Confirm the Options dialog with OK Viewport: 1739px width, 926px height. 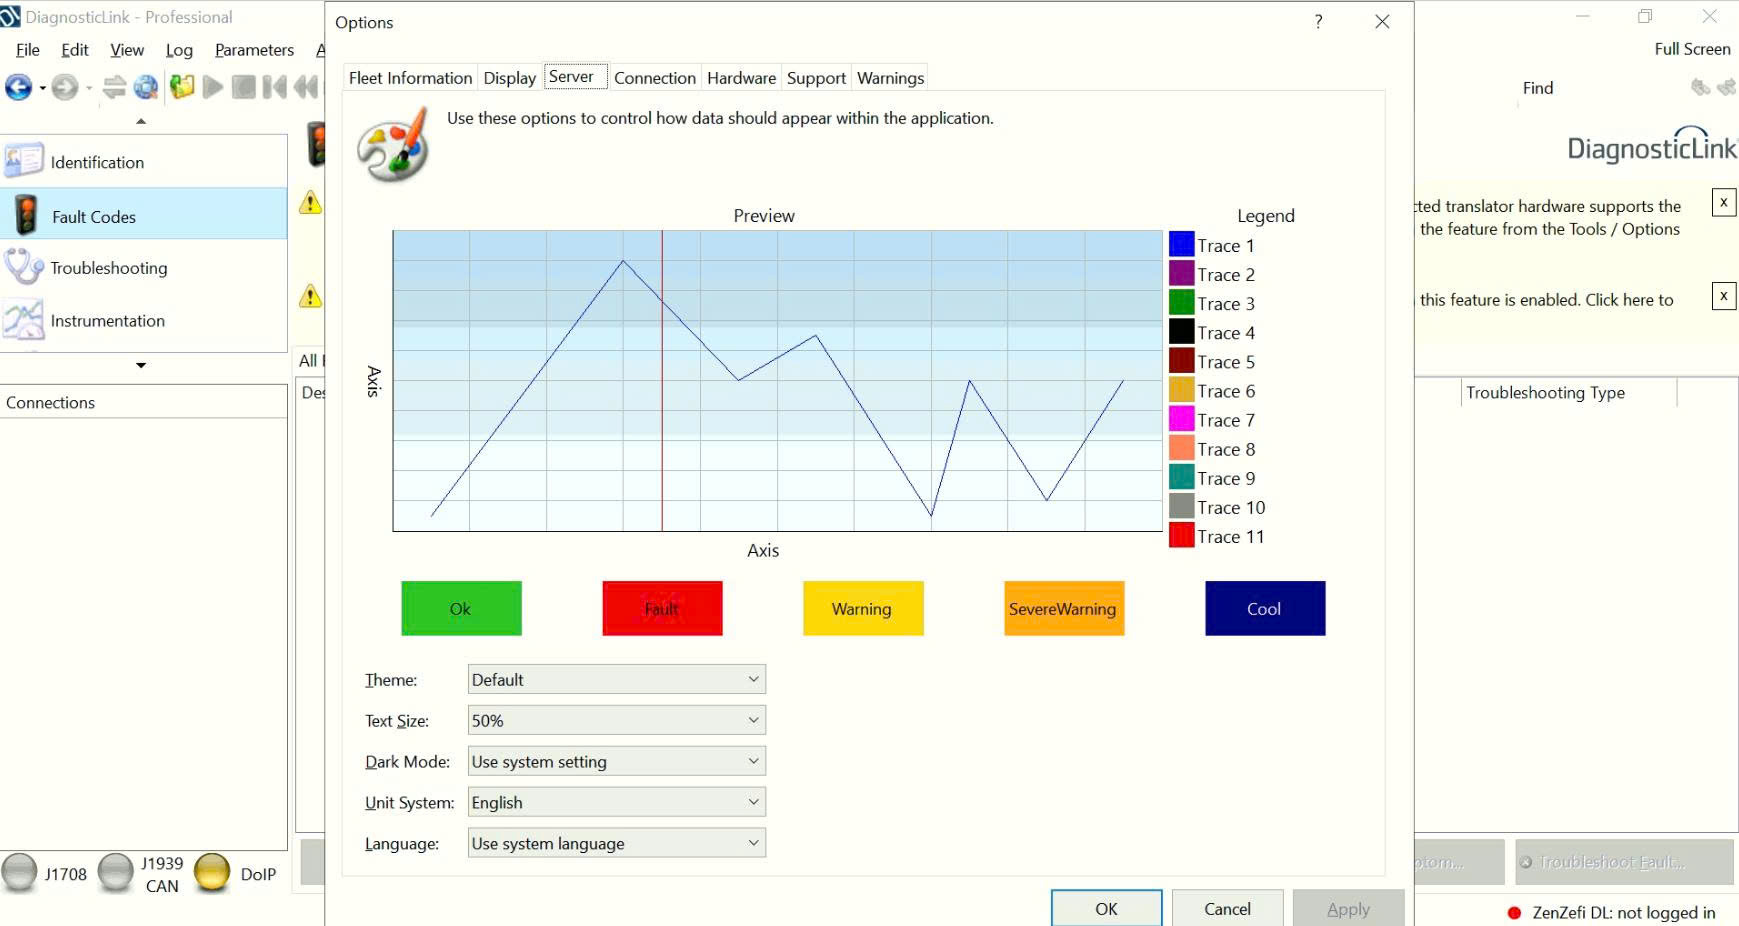(1106, 909)
